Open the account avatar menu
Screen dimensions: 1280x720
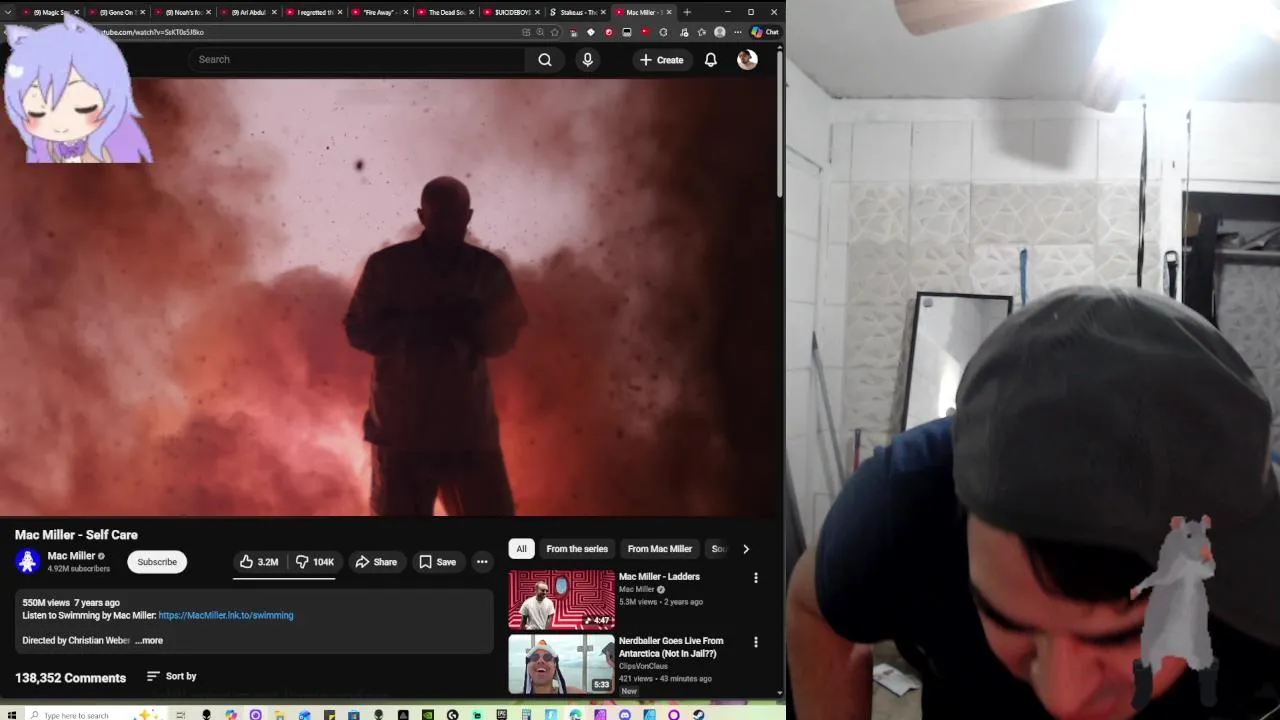click(x=747, y=60)
